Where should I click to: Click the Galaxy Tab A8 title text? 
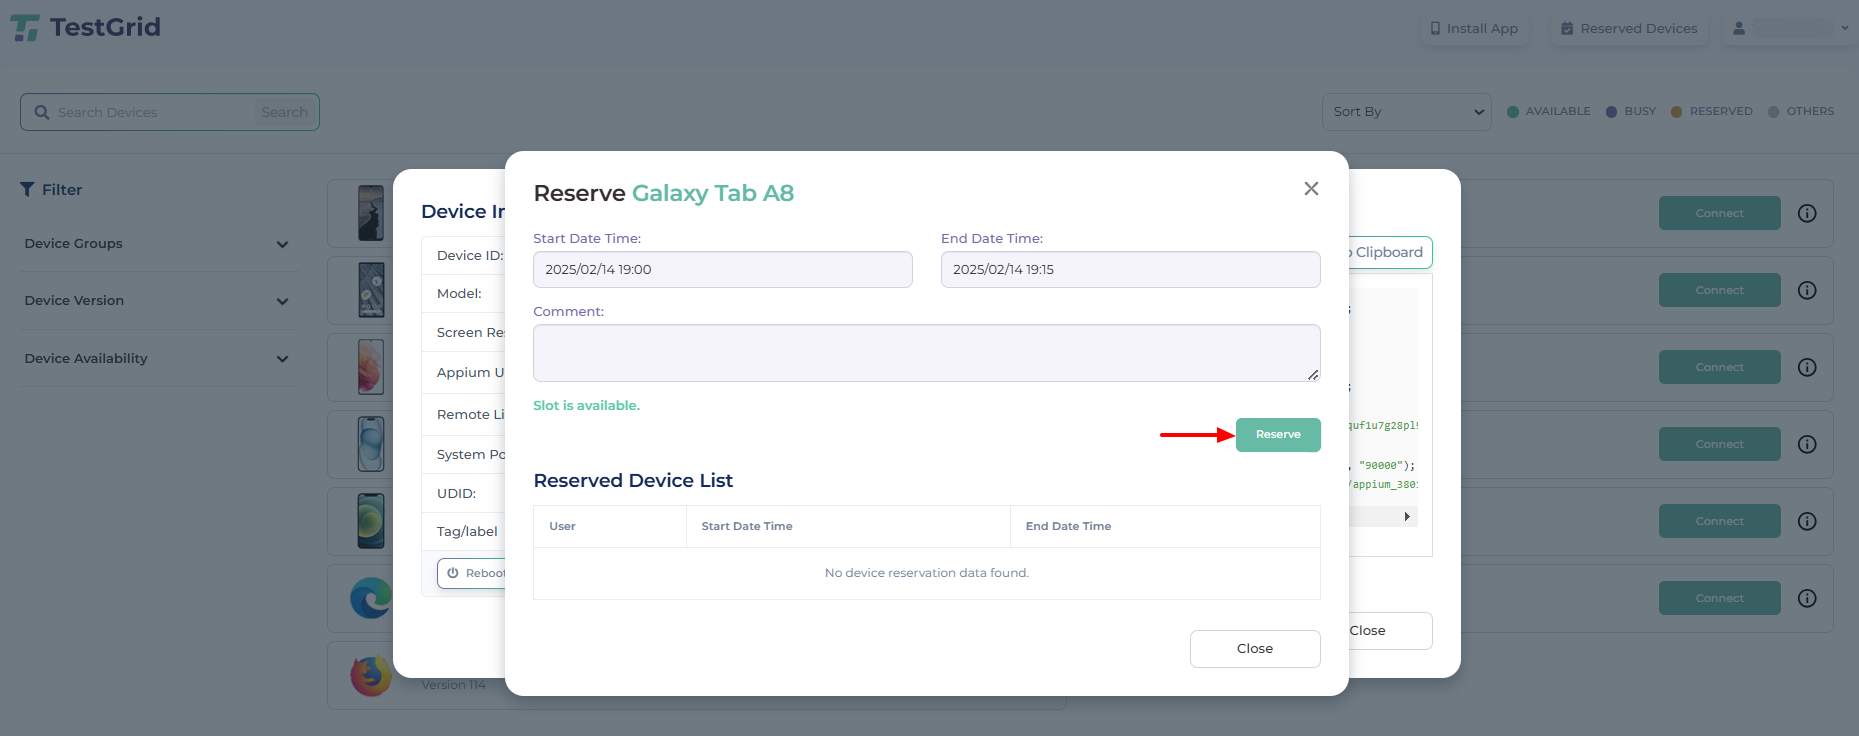coord(713,193)
